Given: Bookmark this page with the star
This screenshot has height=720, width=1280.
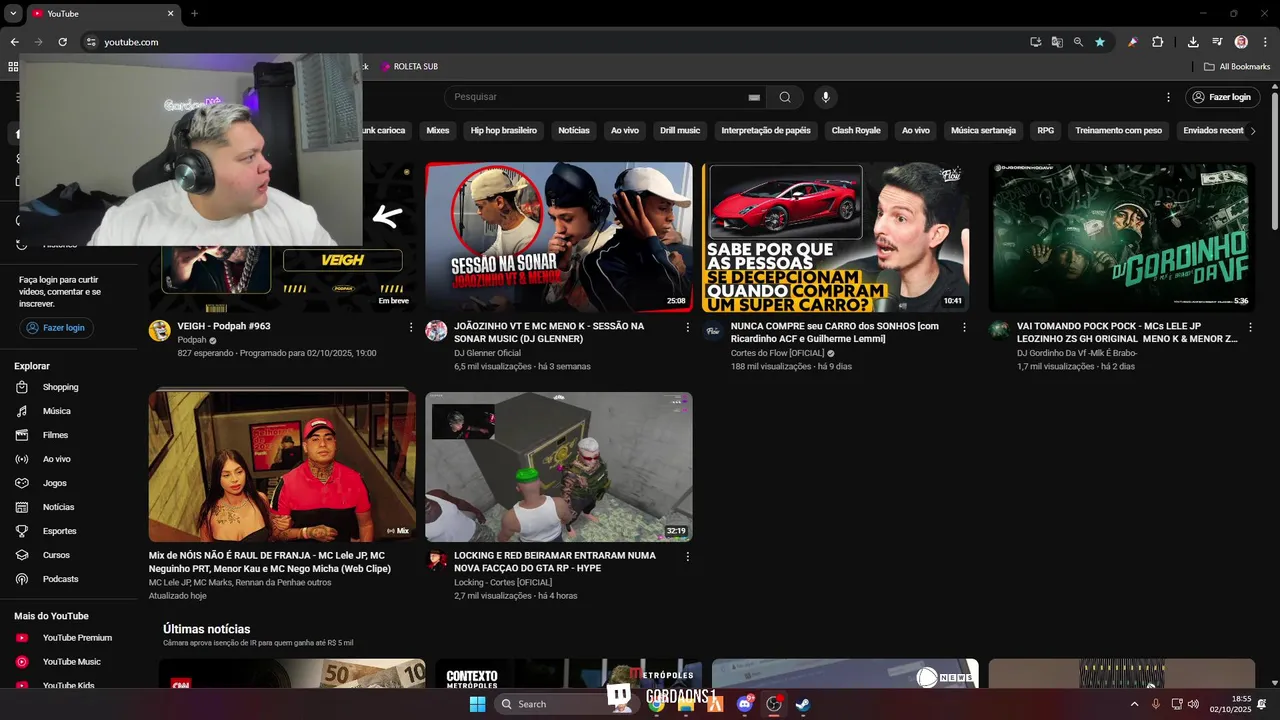Looking at the screenshot, I should [x=1100, y=42].
